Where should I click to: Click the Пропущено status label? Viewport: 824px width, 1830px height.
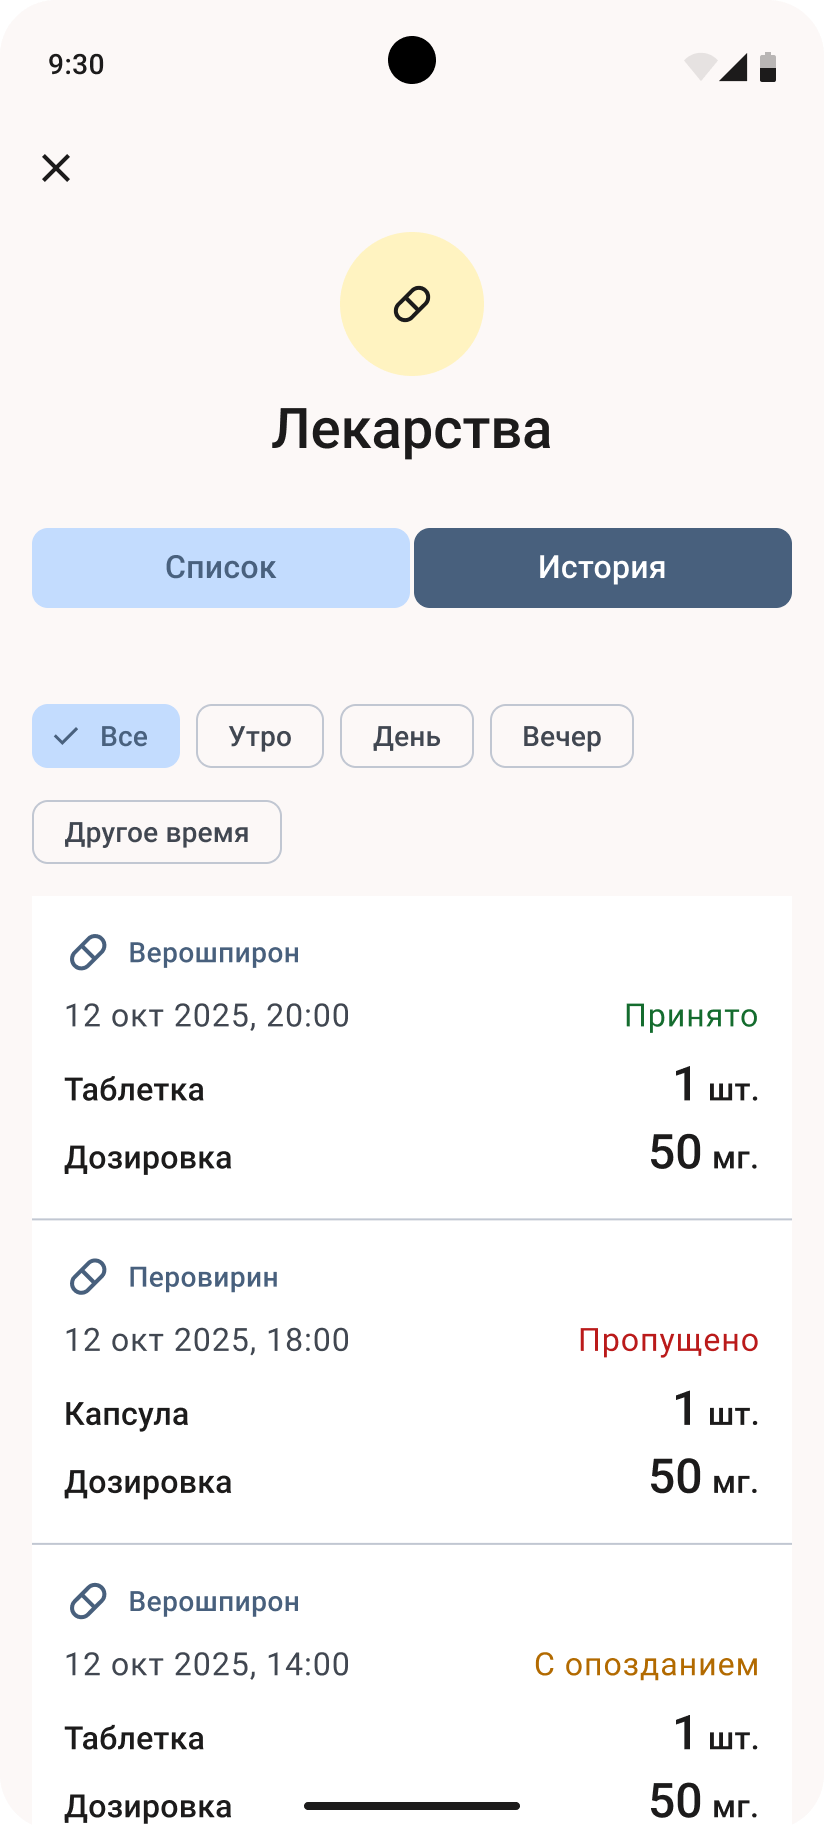tap(668, 1340)
